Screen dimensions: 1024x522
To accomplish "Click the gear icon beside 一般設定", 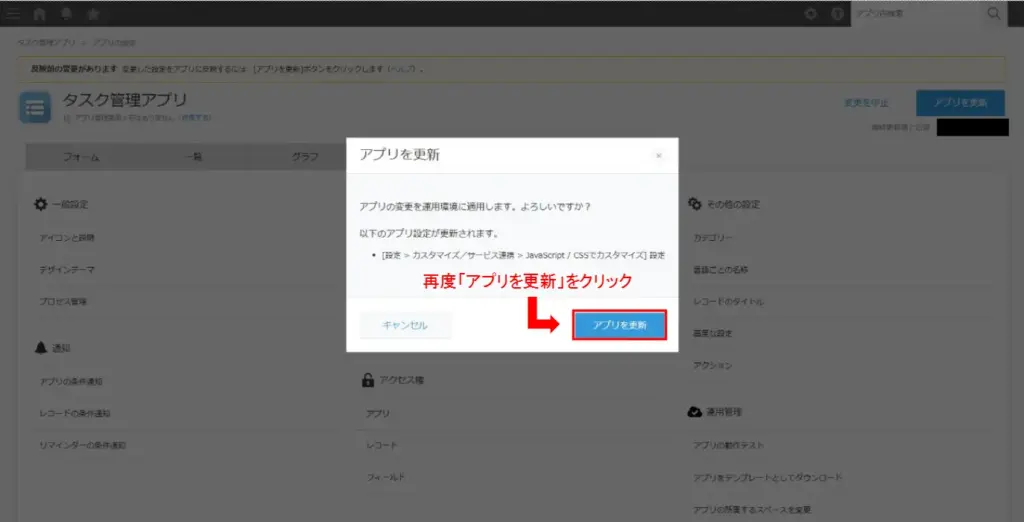I will pos(40,204).
